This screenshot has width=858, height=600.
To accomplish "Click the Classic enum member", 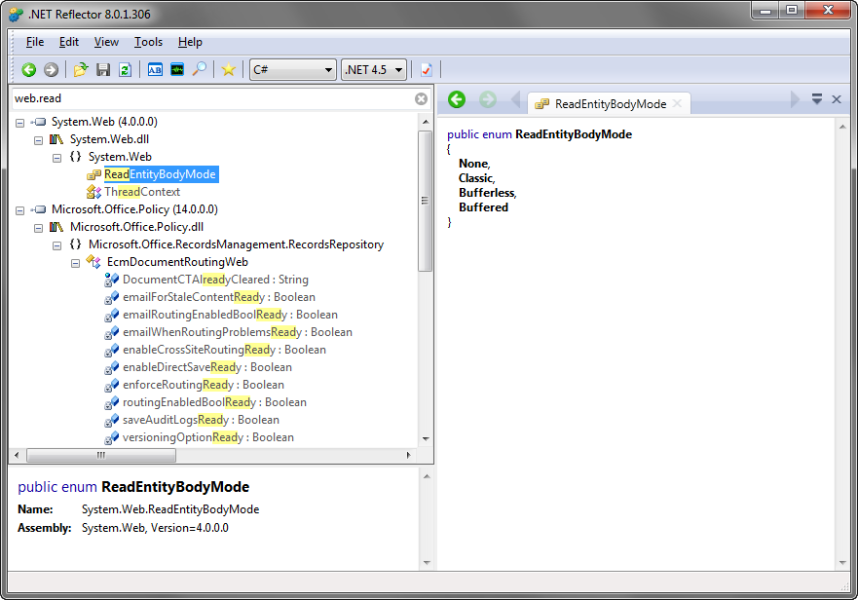I will tap(476, 178).
